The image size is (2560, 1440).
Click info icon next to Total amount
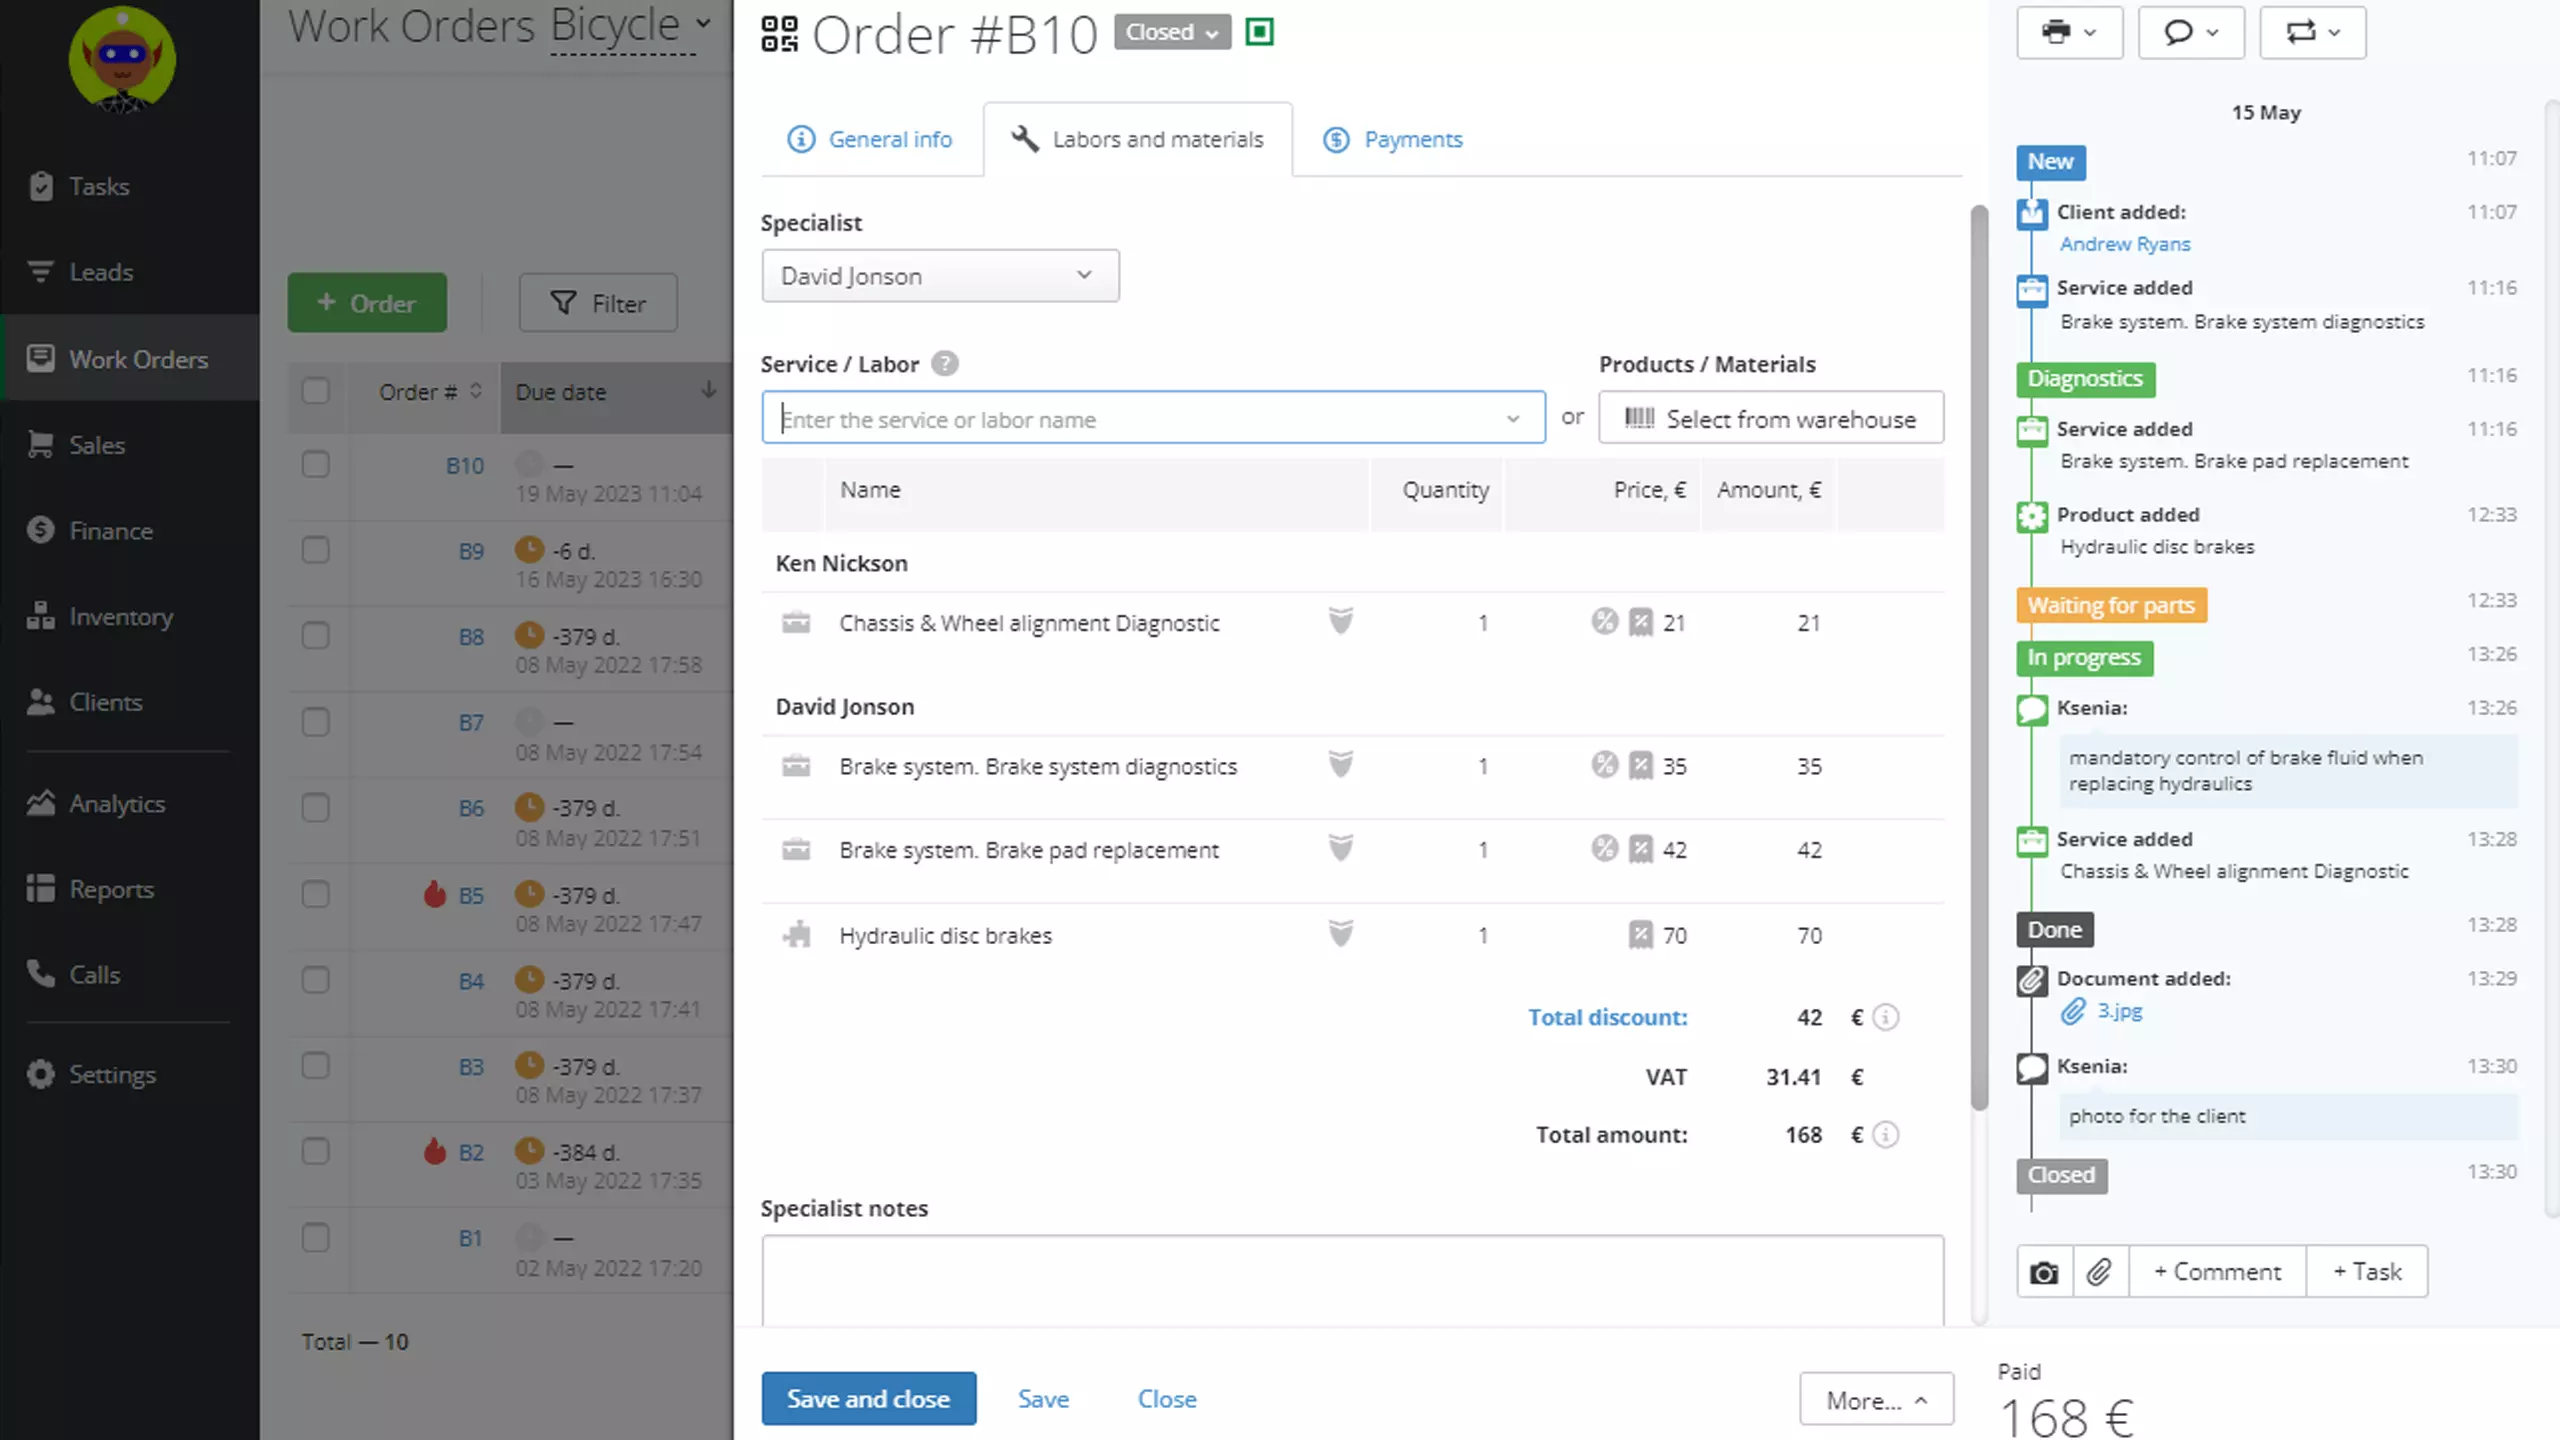(x=1885, y=1135)
